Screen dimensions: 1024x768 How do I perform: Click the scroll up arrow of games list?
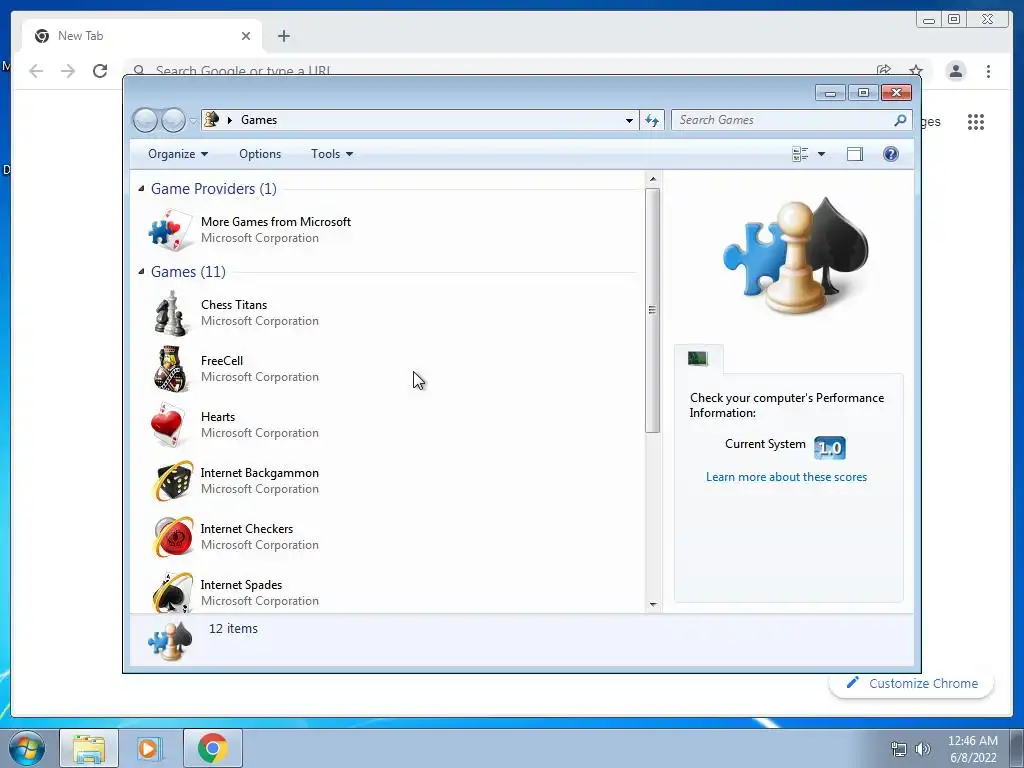coord(652,179)
